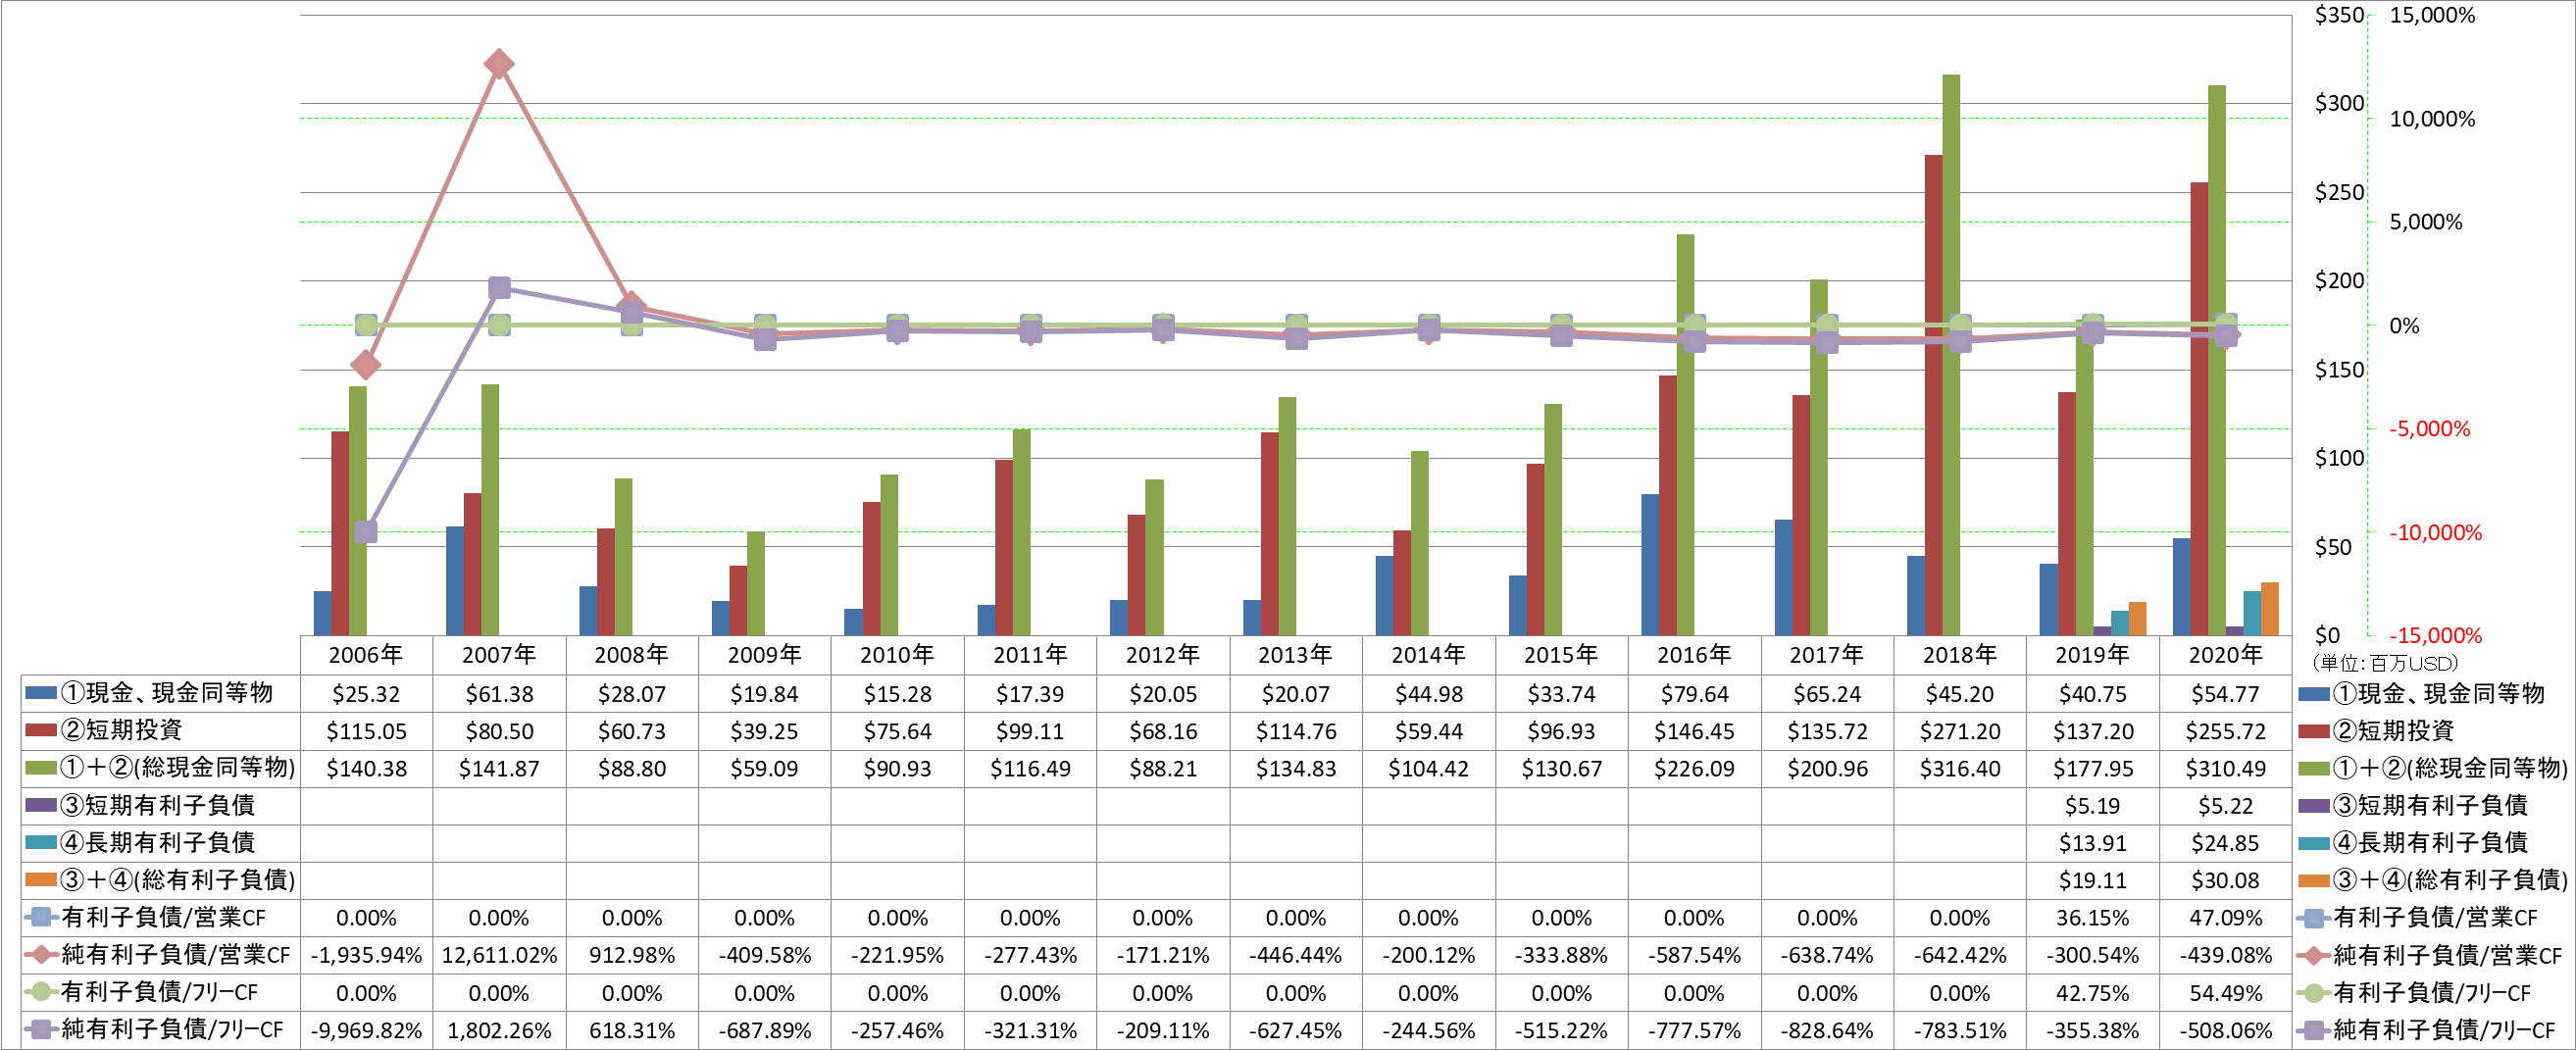Click the $316.40 total cash cell
The width and height of the screenshot is (2576, 1050).
pyautogui.click(x=1959, y=769)
